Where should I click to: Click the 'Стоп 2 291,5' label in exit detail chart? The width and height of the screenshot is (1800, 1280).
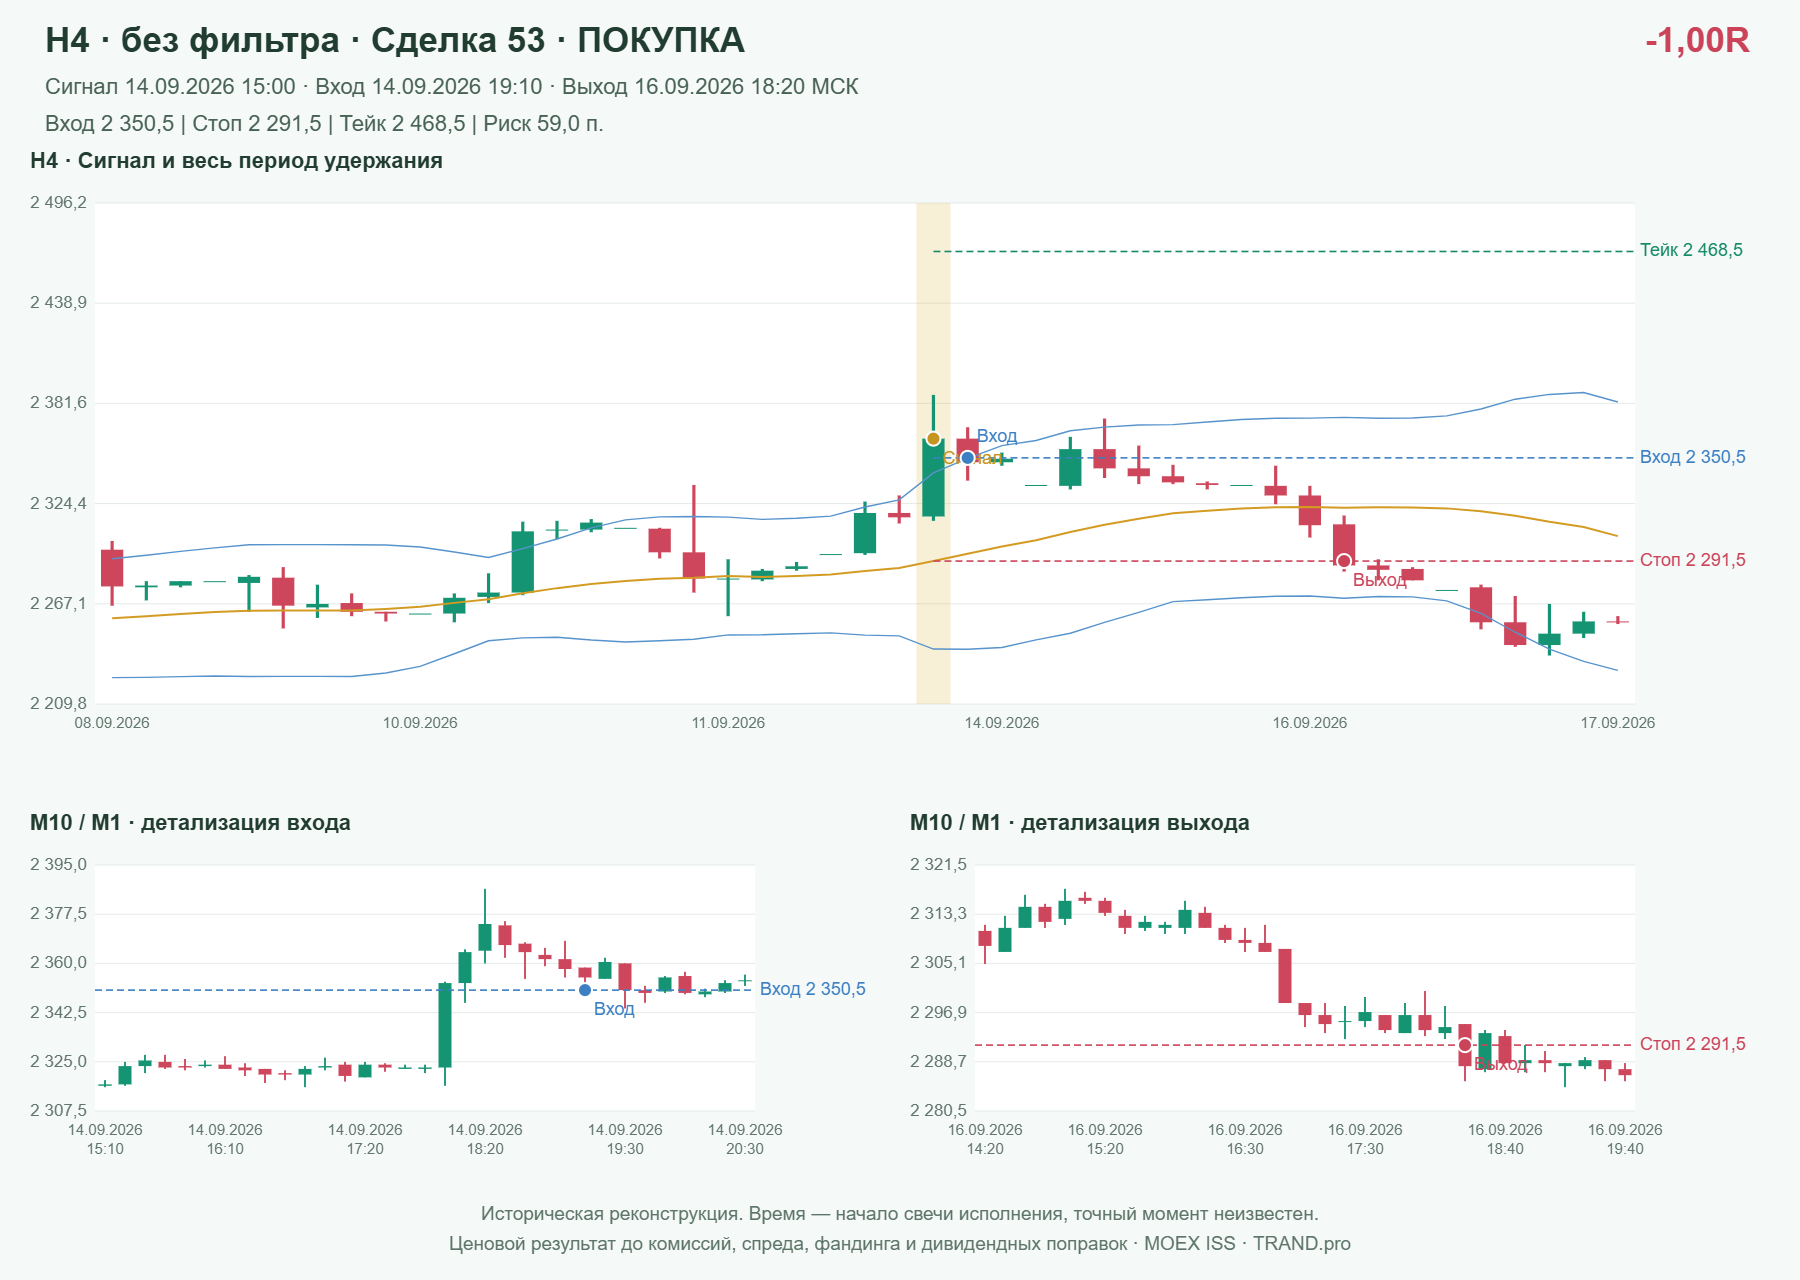point(1692,1044)
